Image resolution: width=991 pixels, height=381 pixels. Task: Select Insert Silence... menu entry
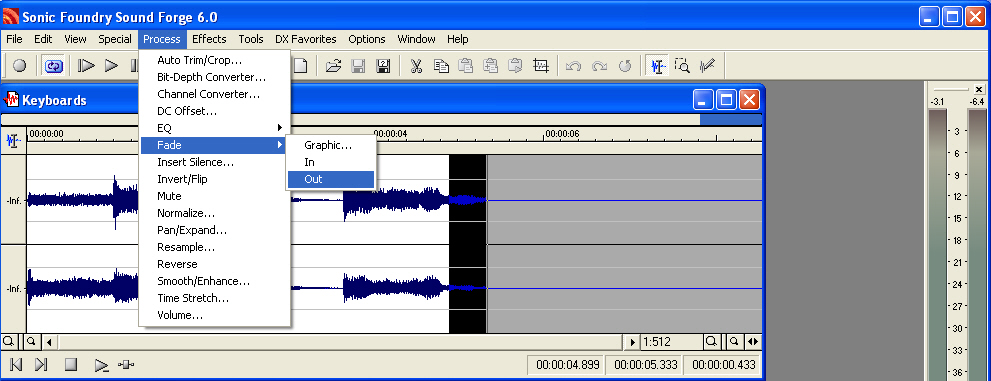[x=214, y=162]
